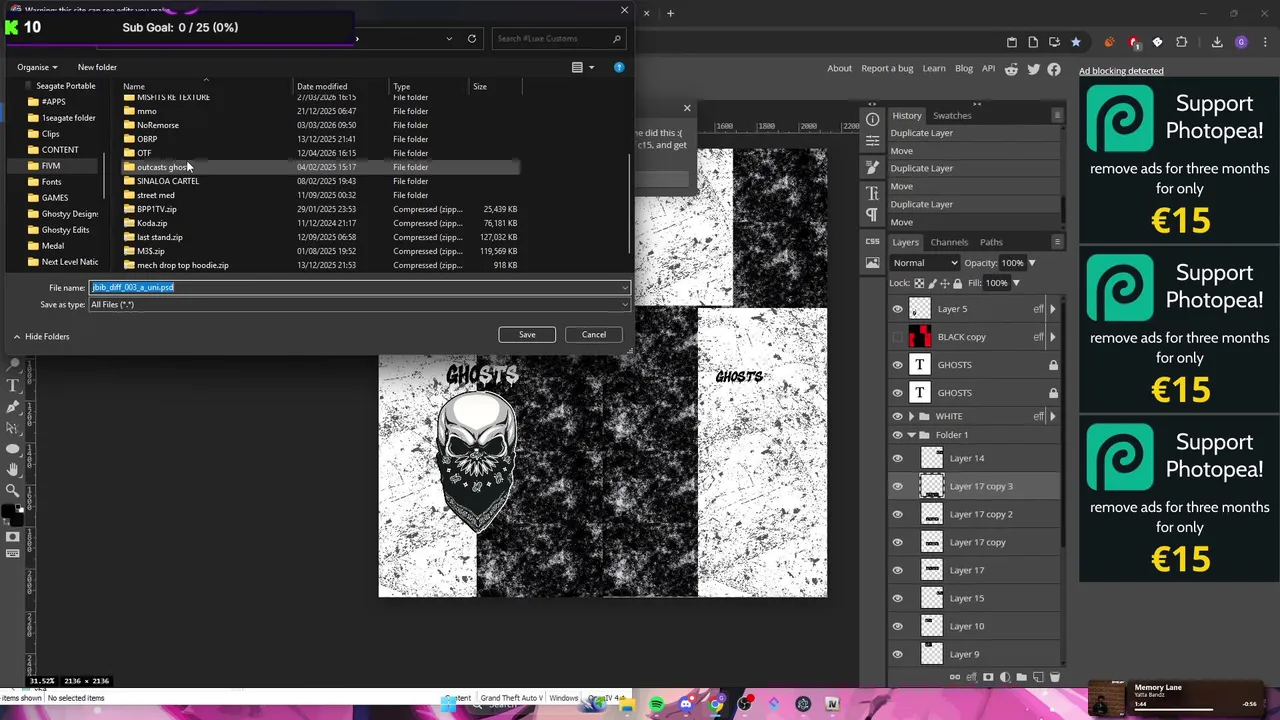Collapse Folder 1 in Layers
1280x720 pixels.
(x=911, y=435)
